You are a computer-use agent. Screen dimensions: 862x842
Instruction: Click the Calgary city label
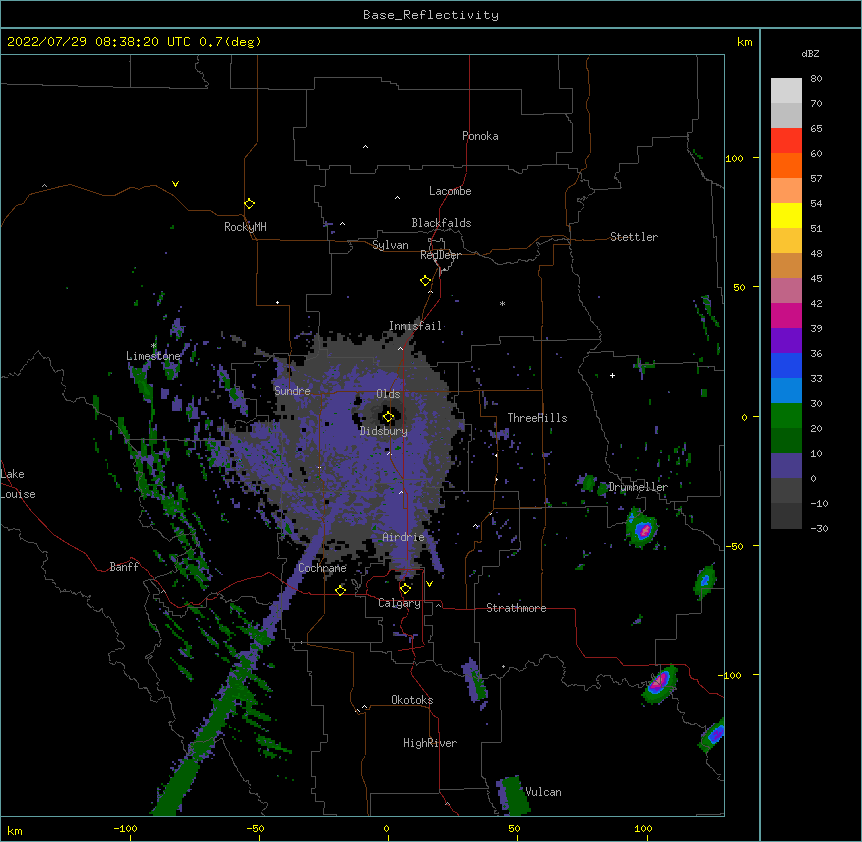coord(400,603)
